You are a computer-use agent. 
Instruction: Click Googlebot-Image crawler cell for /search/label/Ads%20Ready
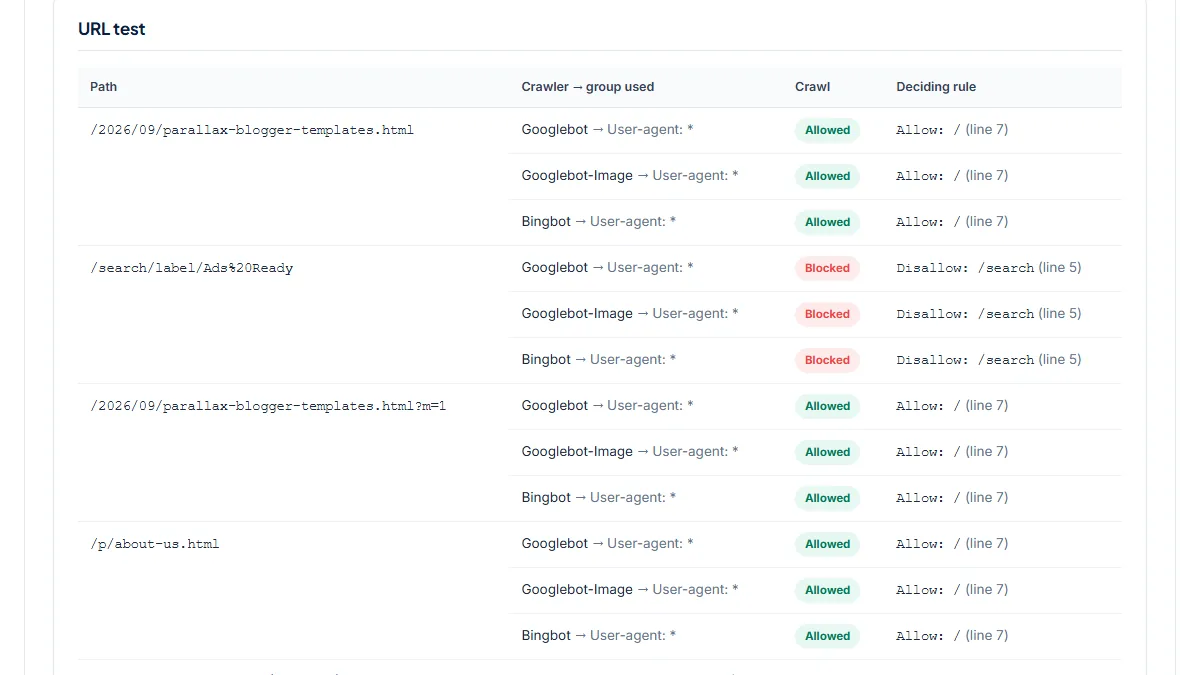click(x=630, y=314)
